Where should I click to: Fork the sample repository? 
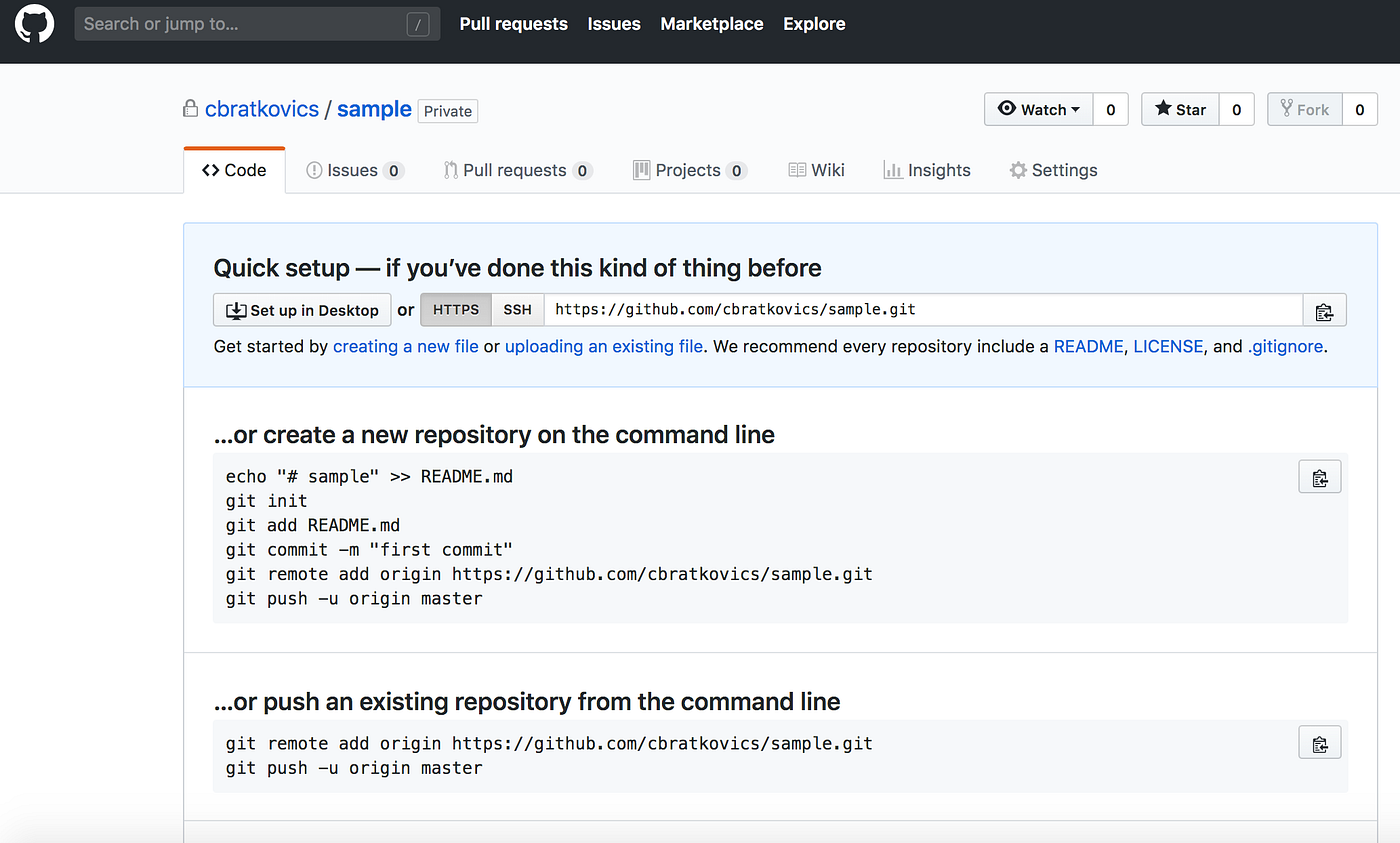1305,109
